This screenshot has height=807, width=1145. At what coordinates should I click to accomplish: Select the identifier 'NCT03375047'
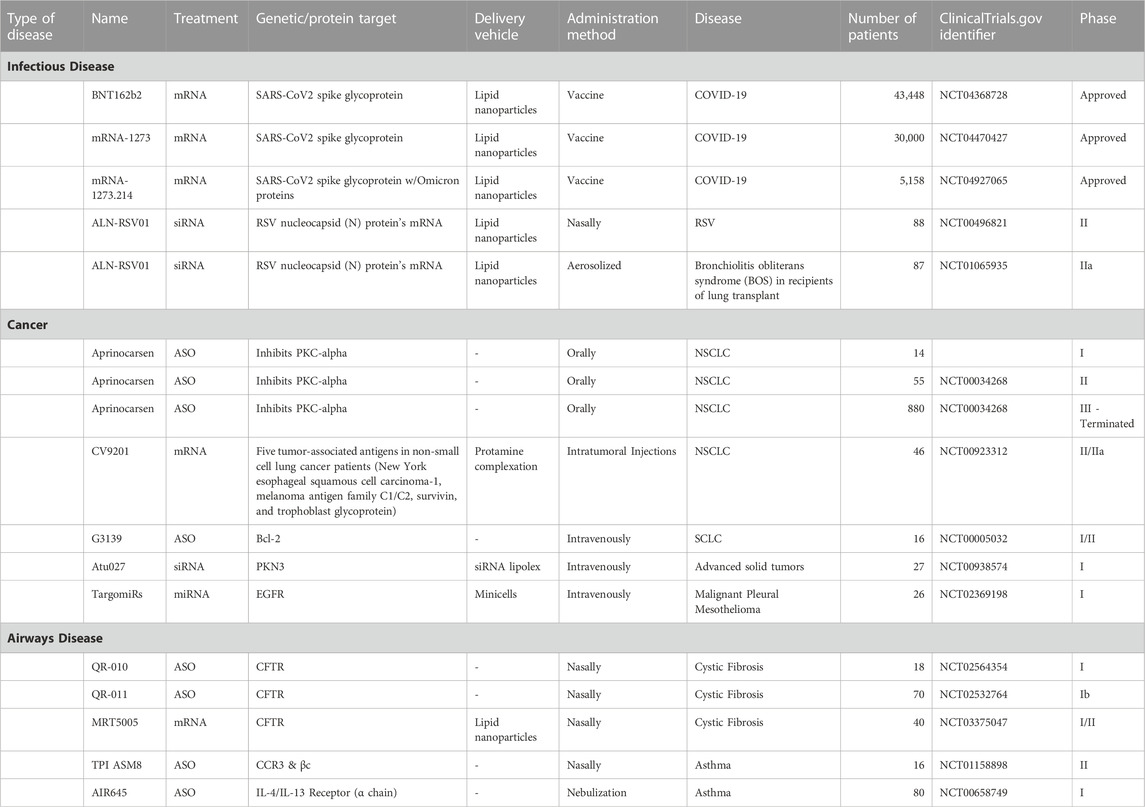(x=973, y=722)
